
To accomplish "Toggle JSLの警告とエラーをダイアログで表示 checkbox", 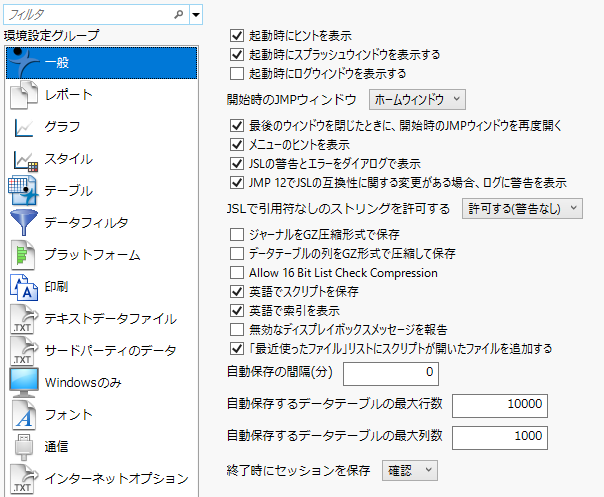I will point(237,163).
